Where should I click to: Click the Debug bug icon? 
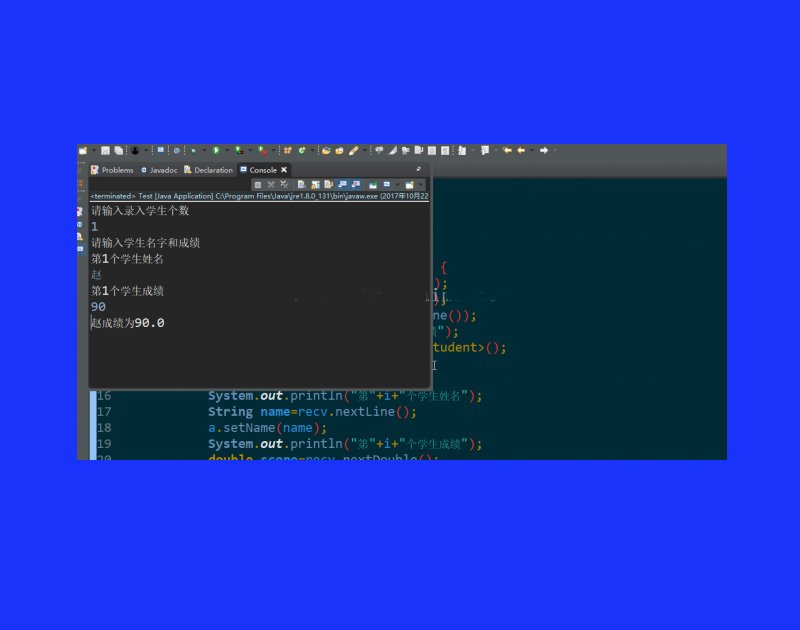pos(193,150)
